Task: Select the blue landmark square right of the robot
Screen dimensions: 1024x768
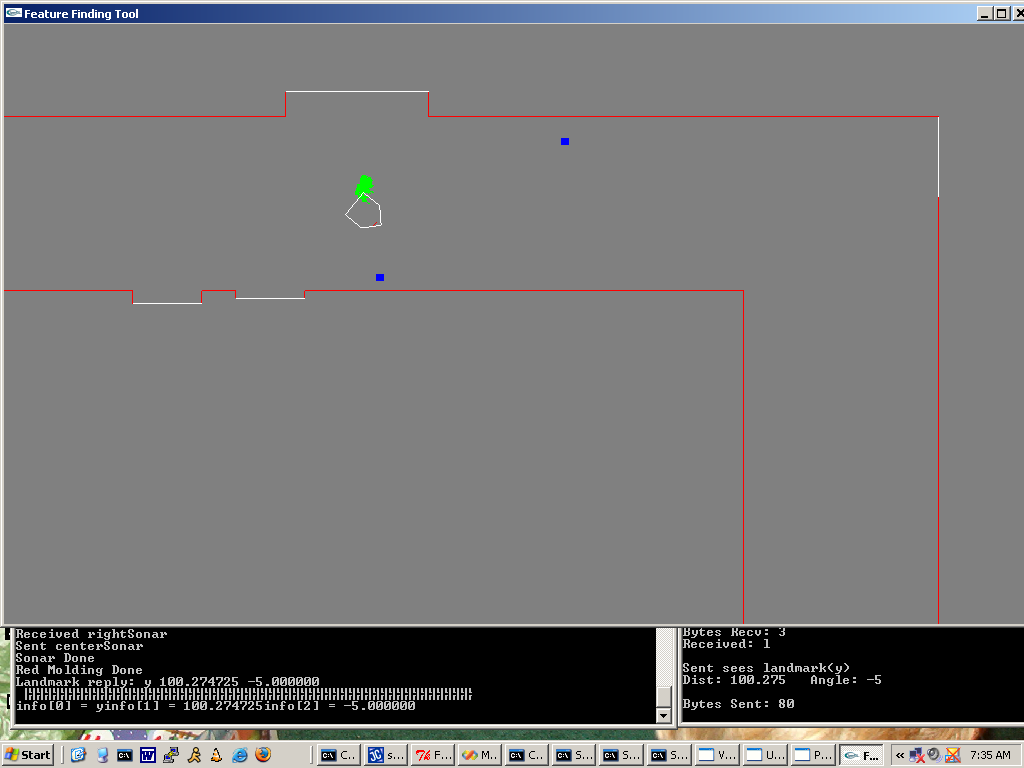Action: click(565, 141)
